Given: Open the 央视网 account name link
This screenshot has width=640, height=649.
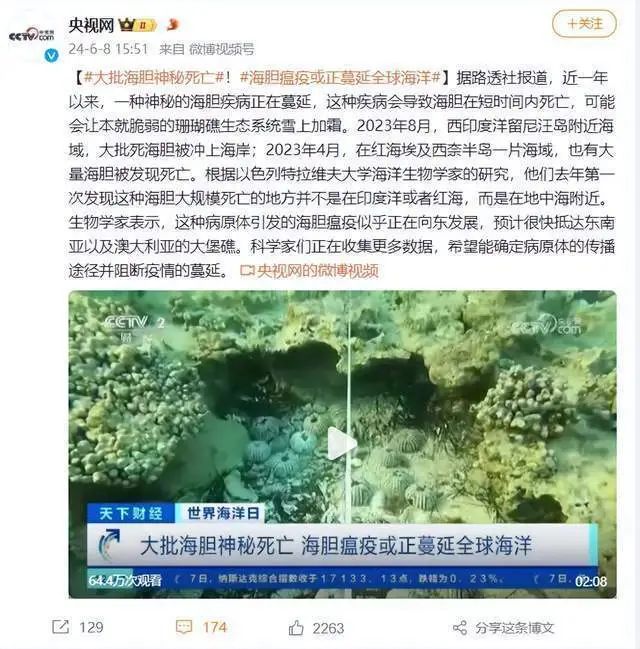Looking at the screenshot, I should (91, 25).
